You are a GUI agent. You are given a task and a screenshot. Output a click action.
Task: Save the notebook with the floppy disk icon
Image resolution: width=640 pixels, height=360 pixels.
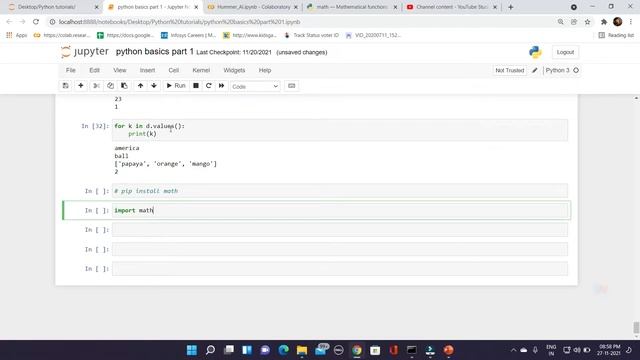[65, 86]
